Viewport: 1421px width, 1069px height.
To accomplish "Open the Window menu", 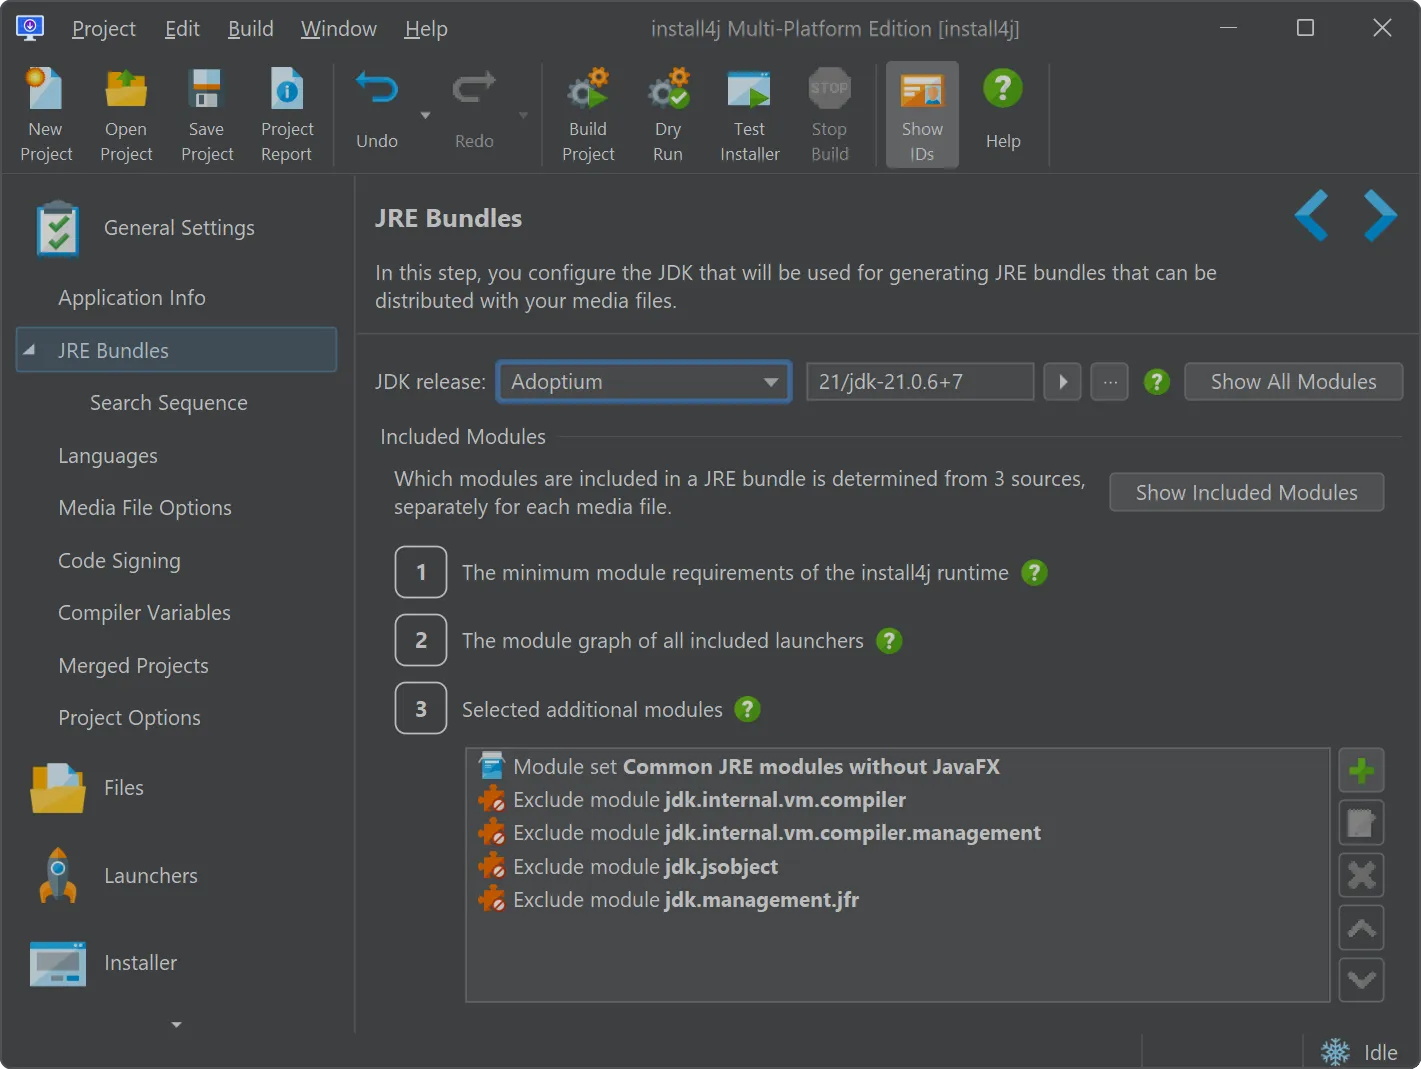I will (x=339, y=29).
